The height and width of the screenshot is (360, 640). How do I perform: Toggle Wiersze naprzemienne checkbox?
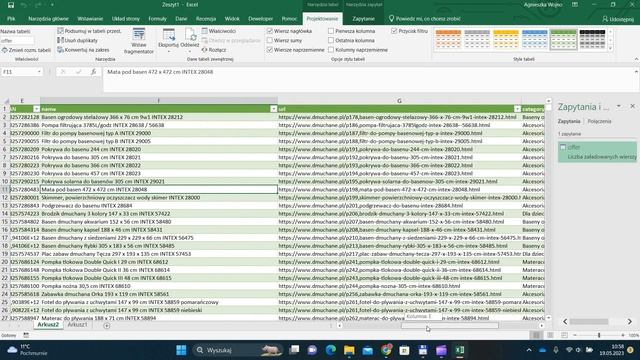click(270, 50)
